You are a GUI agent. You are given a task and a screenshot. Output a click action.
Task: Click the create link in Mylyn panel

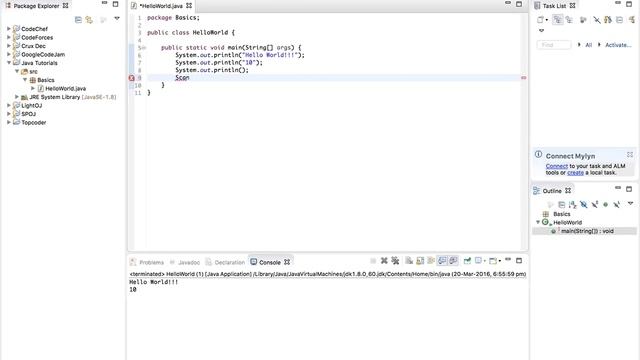(576, 173)
